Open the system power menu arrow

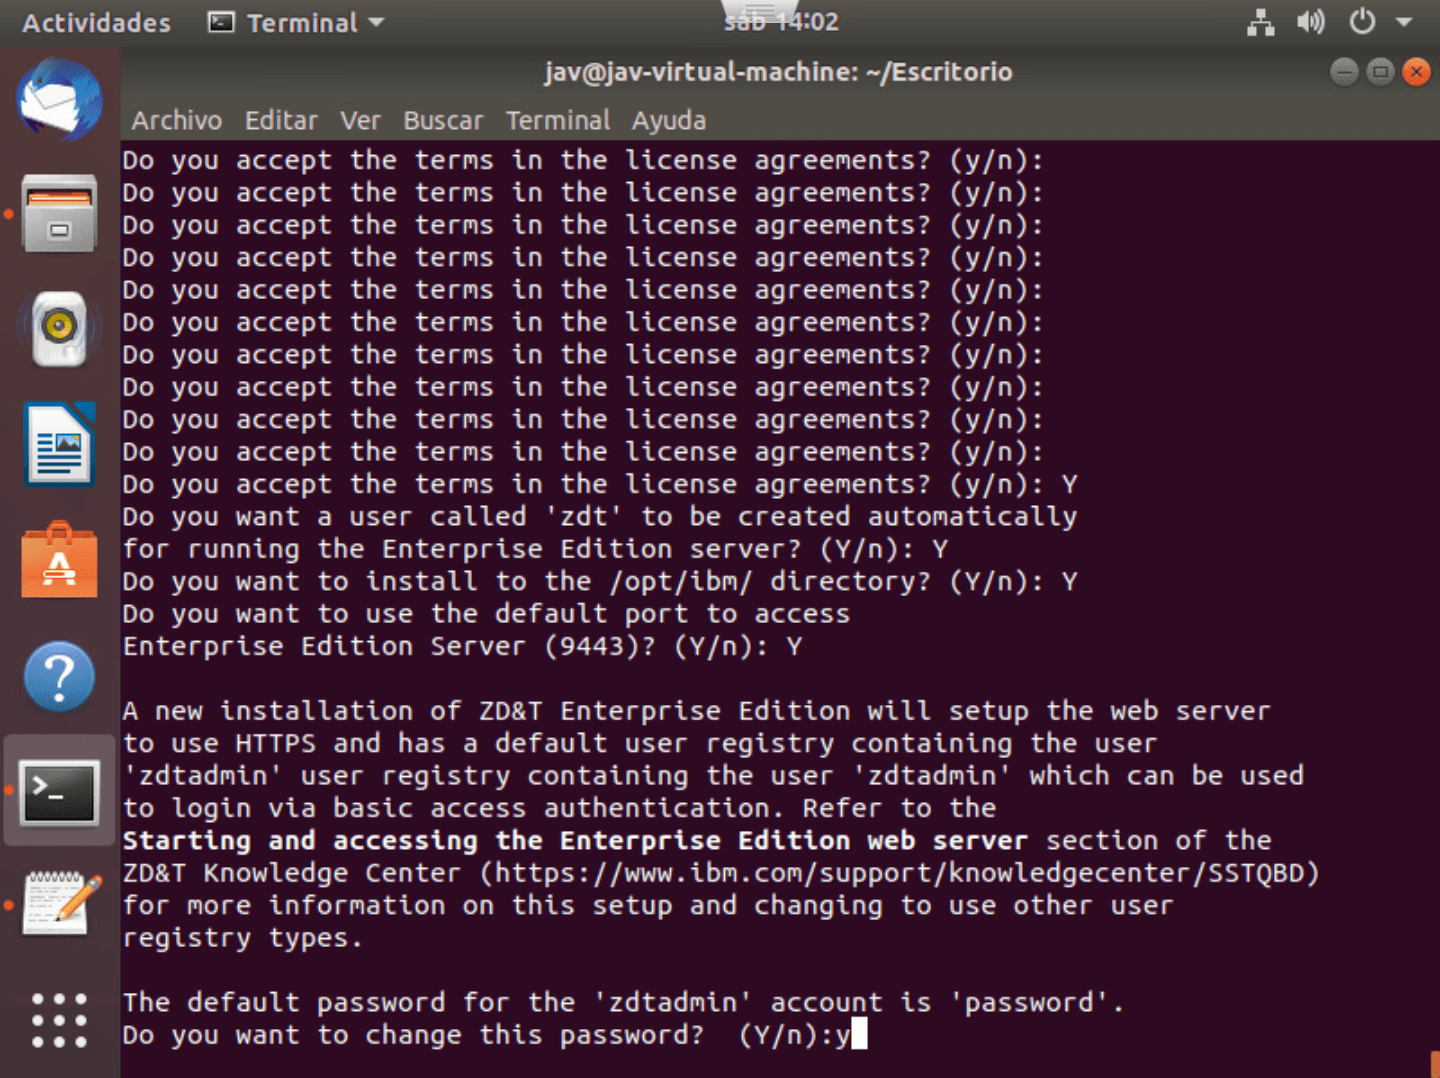tap(1404, 22)
